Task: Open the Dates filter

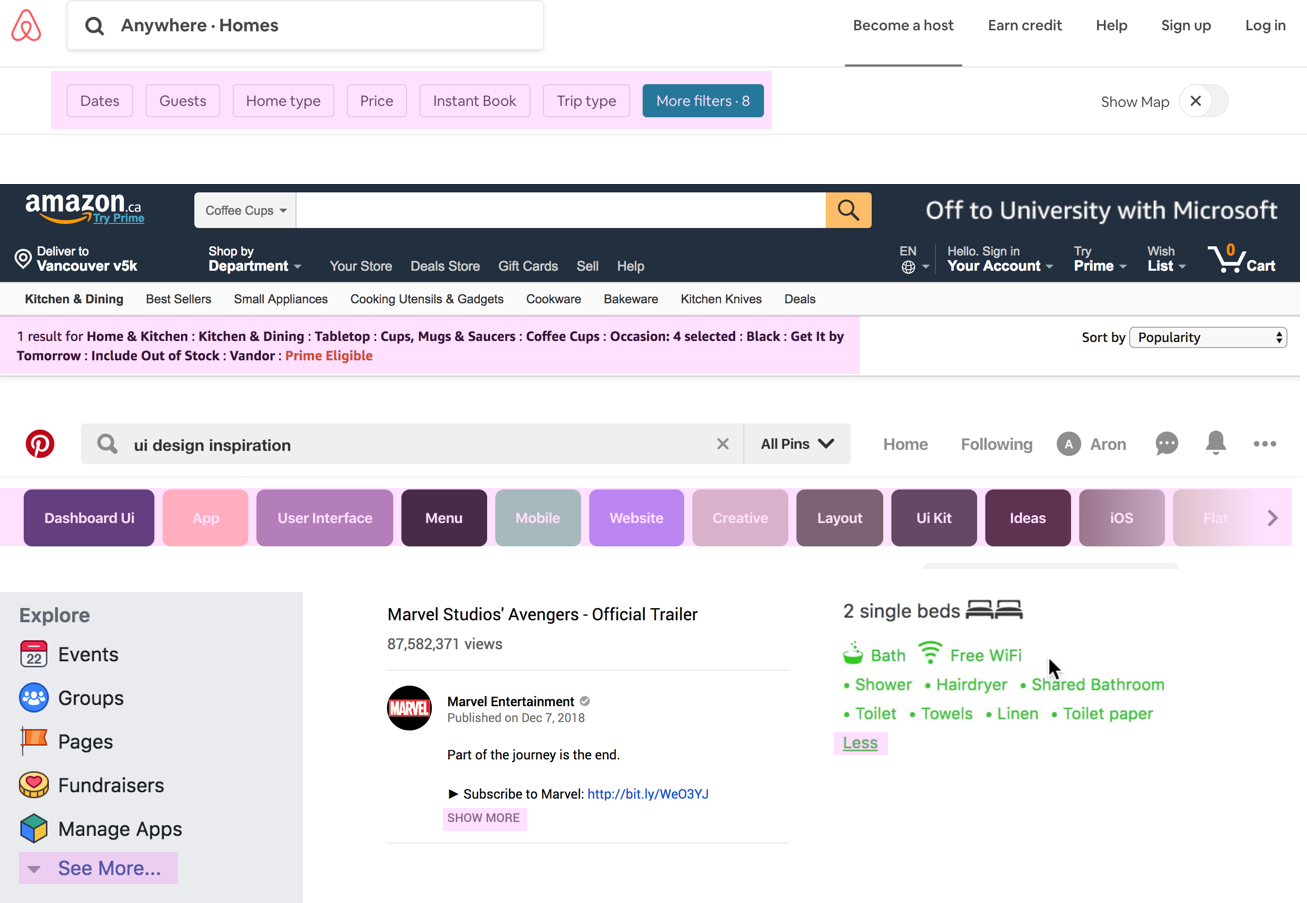Action: coord(100,101)
